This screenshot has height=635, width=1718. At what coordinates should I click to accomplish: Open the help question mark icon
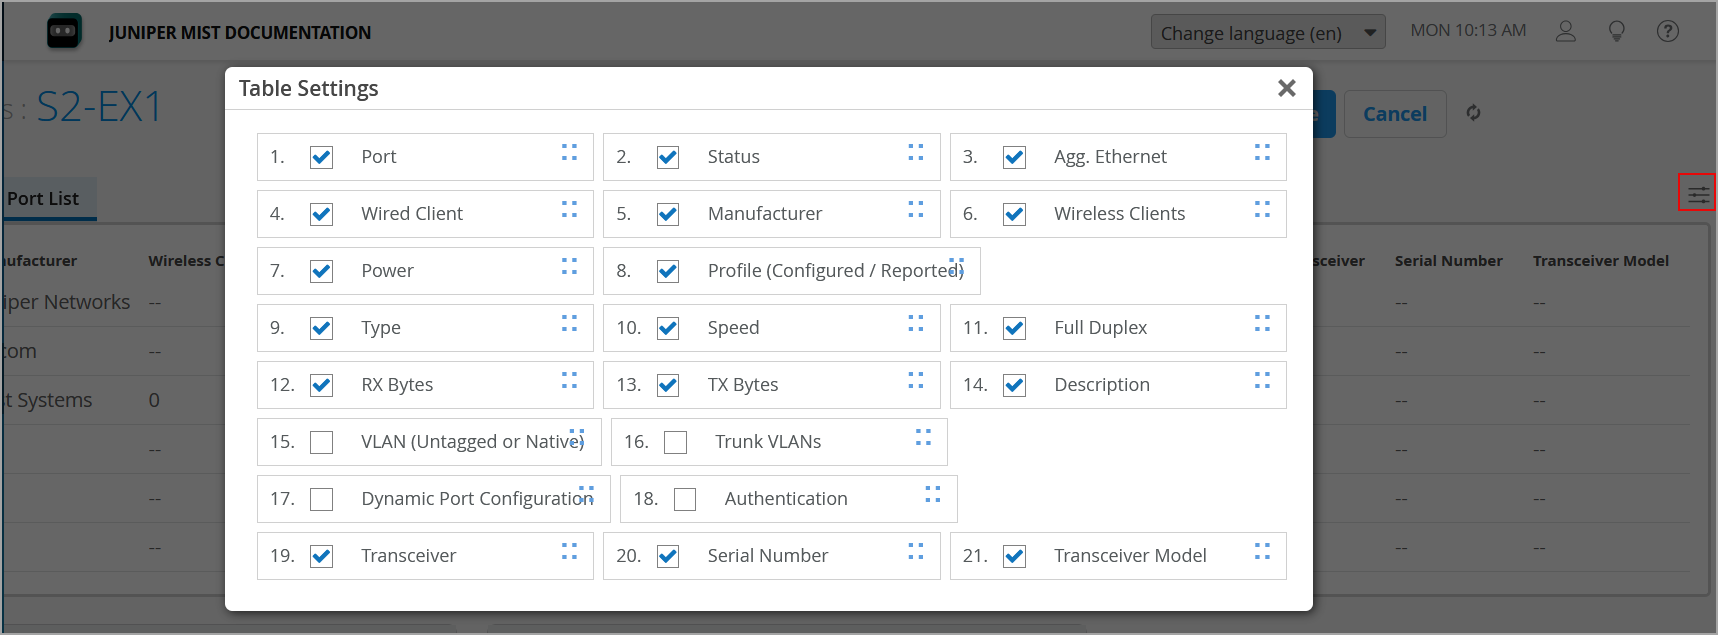[1667, 32]
